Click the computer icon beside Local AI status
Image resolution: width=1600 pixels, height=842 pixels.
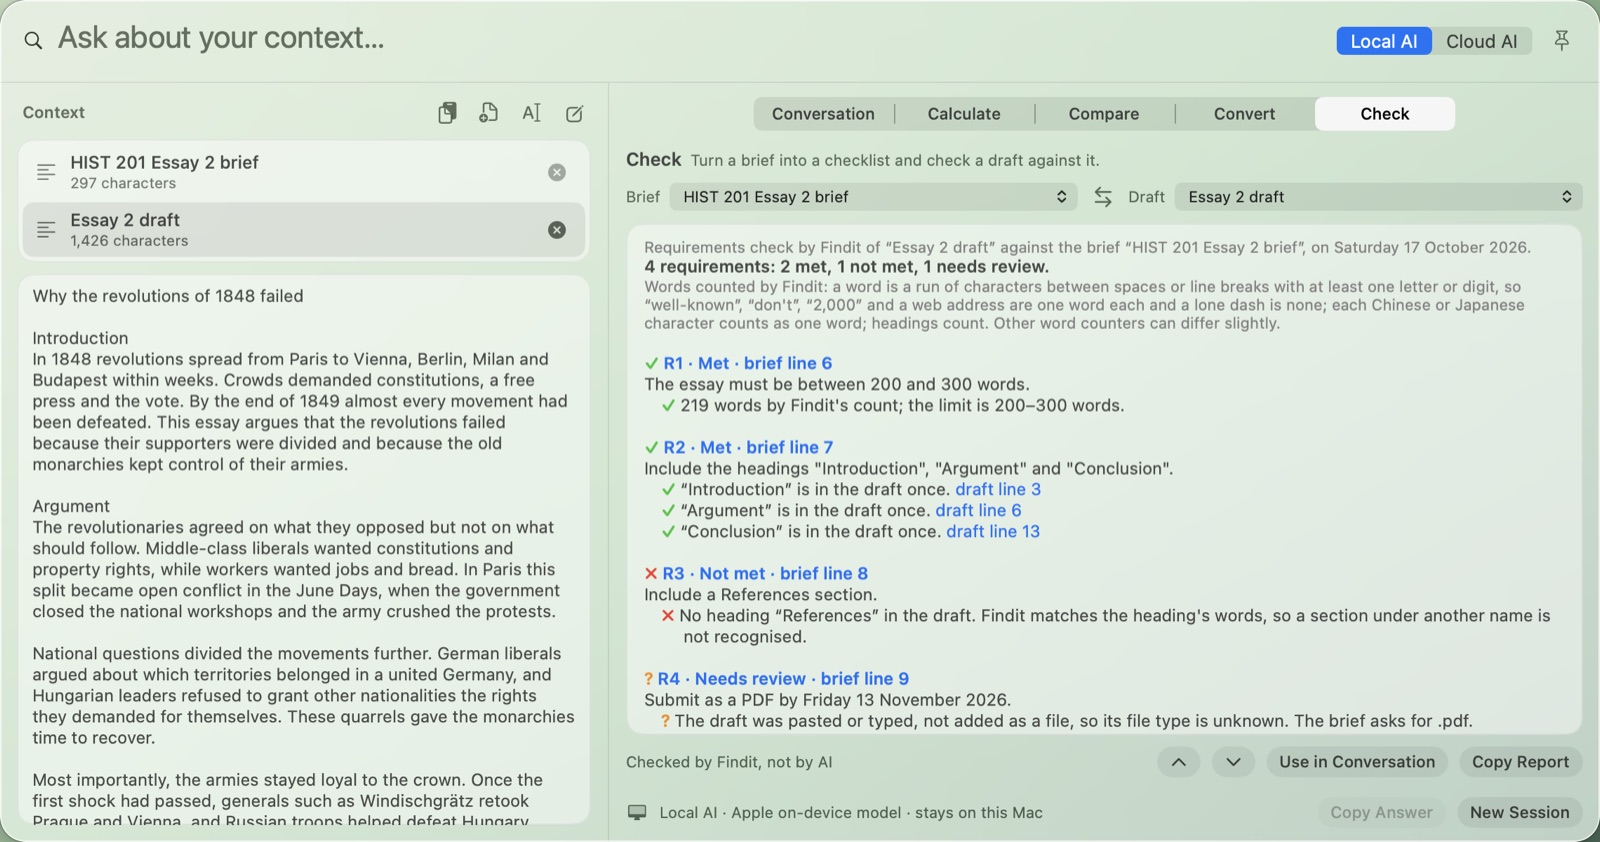coord(637,812)
